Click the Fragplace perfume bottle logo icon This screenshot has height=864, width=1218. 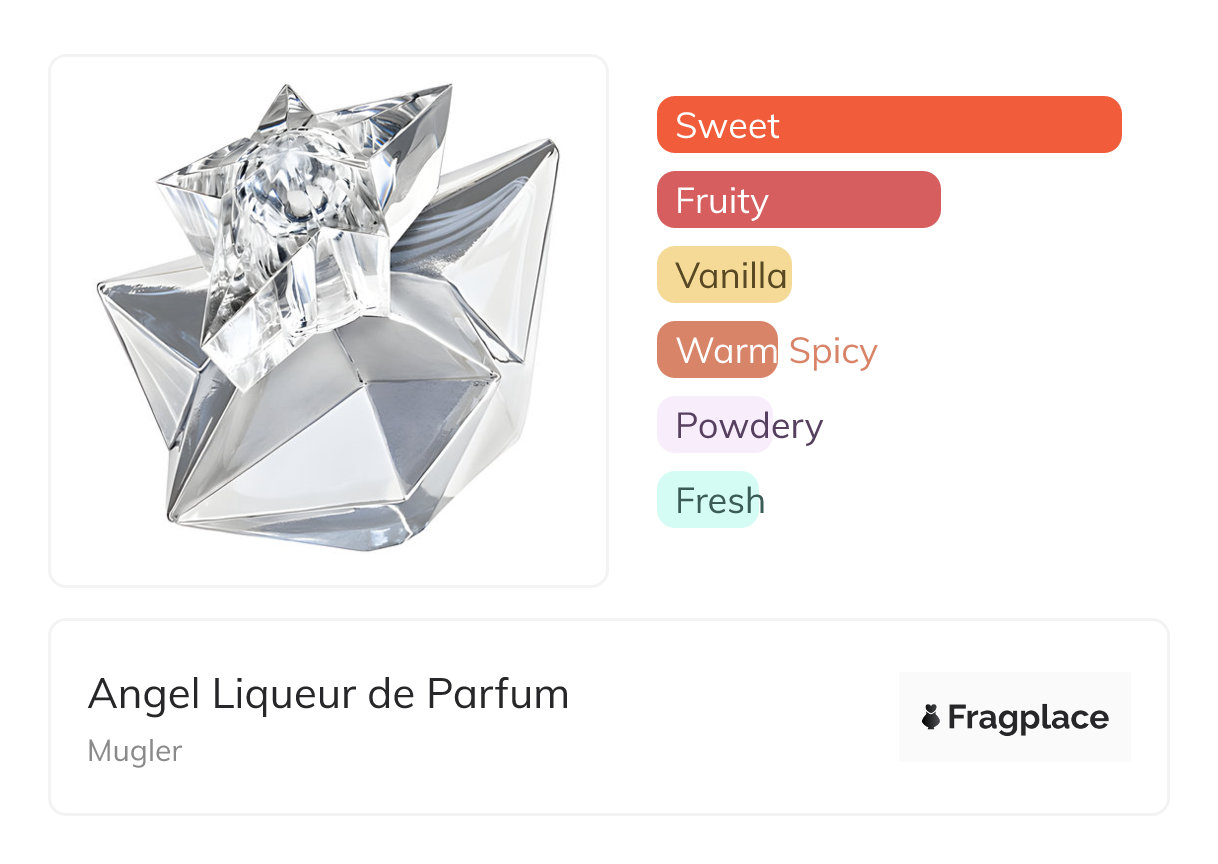931,717
